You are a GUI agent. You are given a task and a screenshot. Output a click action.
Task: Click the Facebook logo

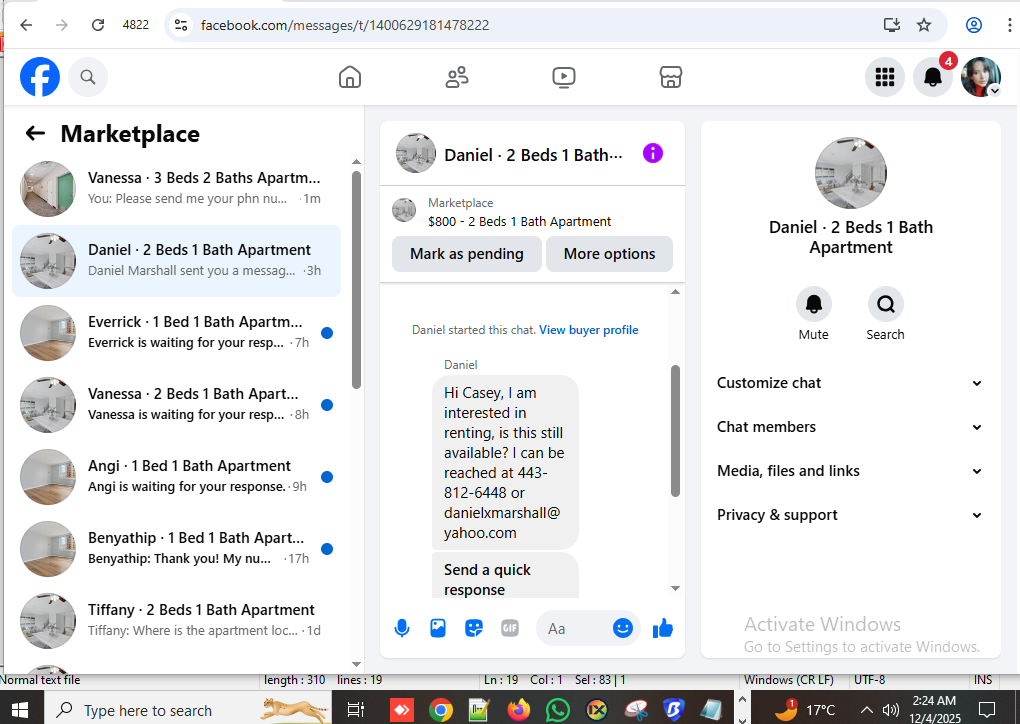click(x=40, y=77)
